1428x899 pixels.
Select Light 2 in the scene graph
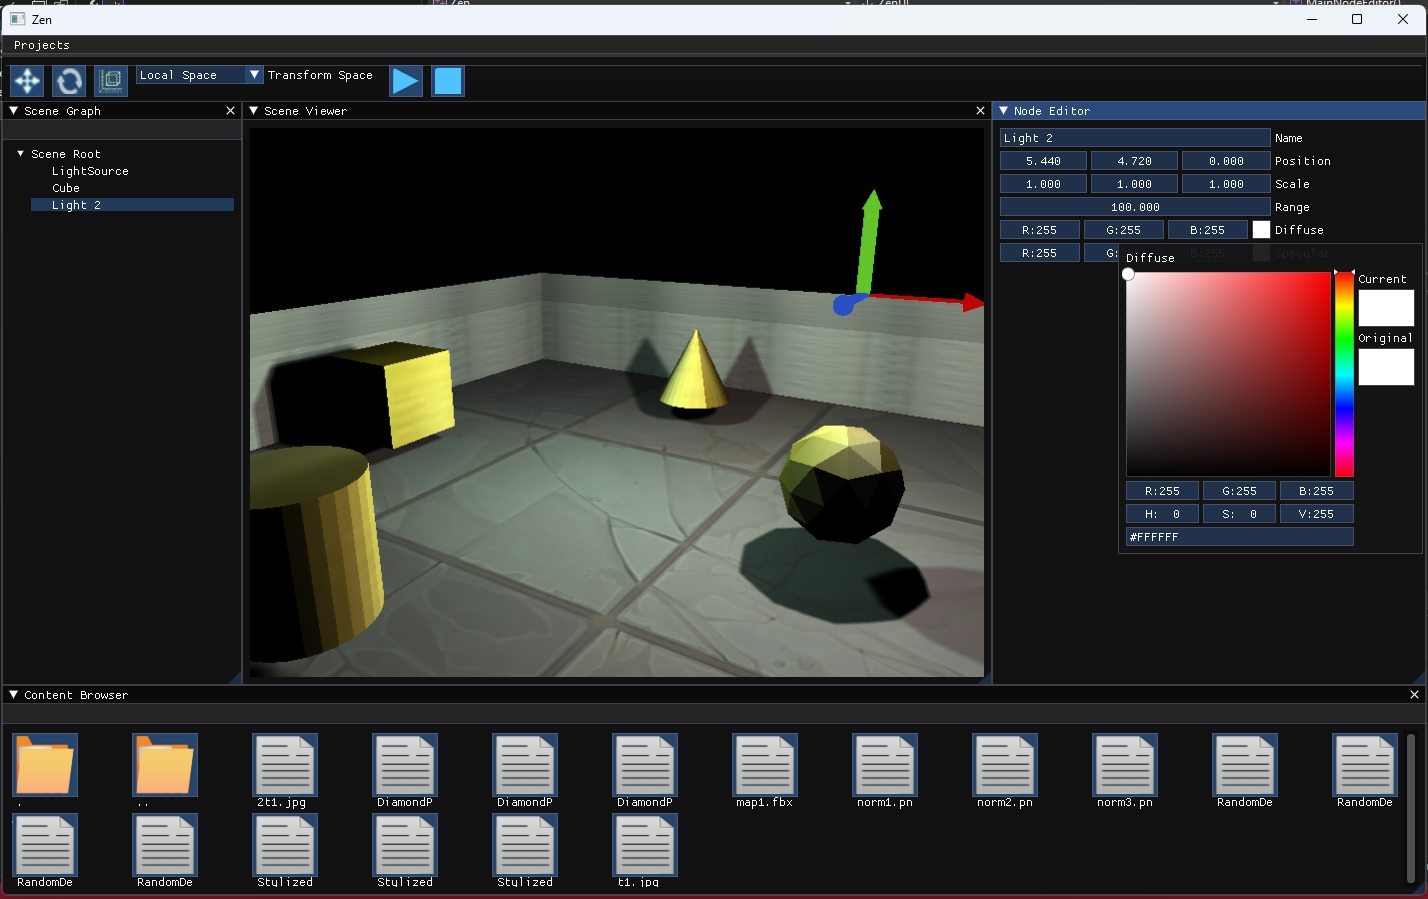[132, 205]
